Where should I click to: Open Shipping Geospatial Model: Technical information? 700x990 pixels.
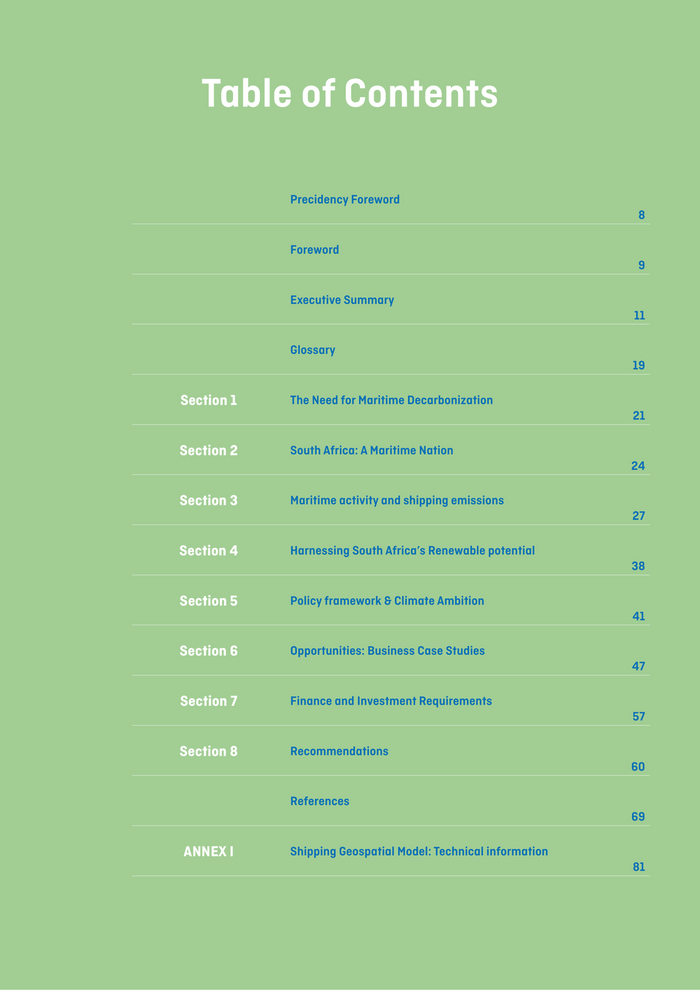tap(418, 852)
